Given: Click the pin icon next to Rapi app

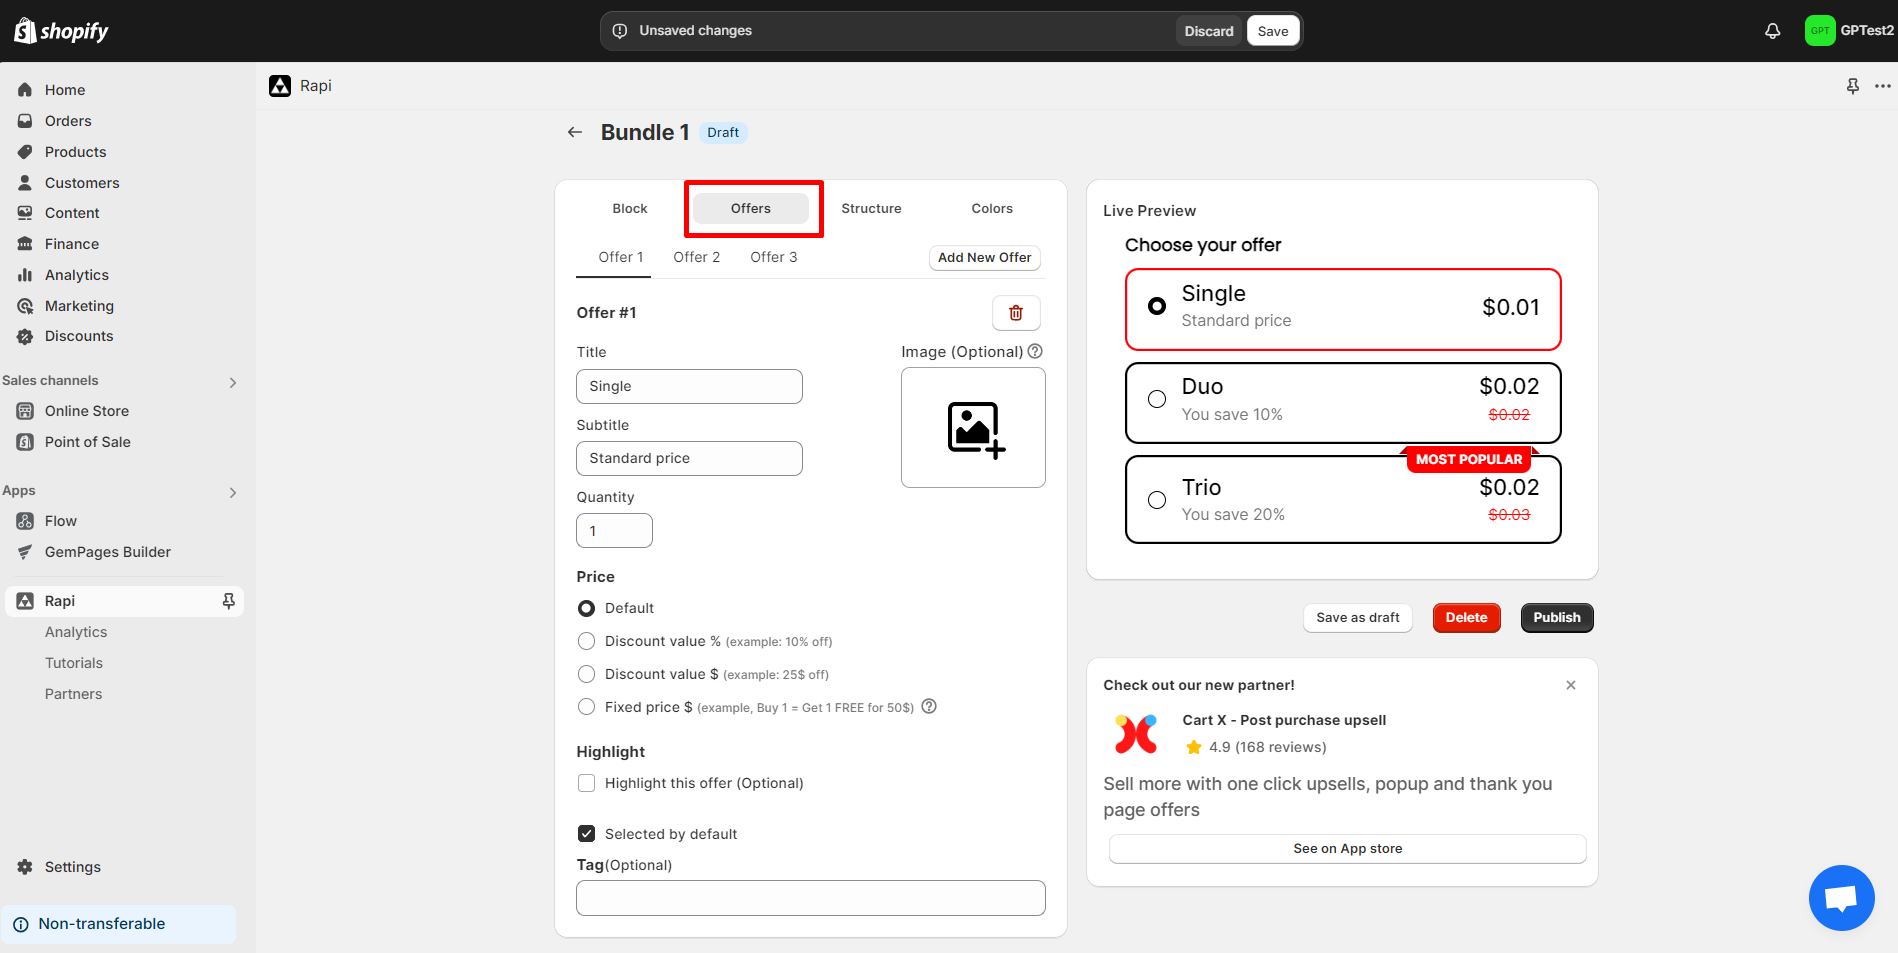Looking at the screenshot, I should pos(229,600).
